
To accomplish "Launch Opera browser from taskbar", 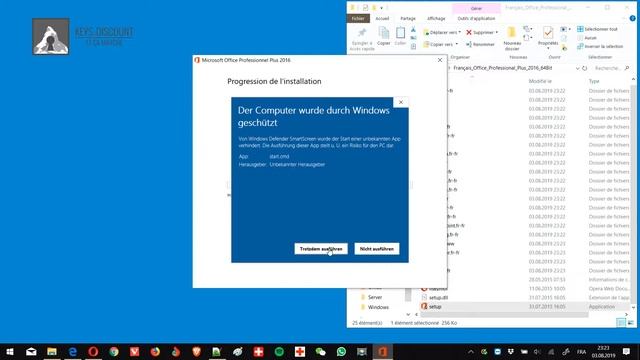I will point(93,351).
